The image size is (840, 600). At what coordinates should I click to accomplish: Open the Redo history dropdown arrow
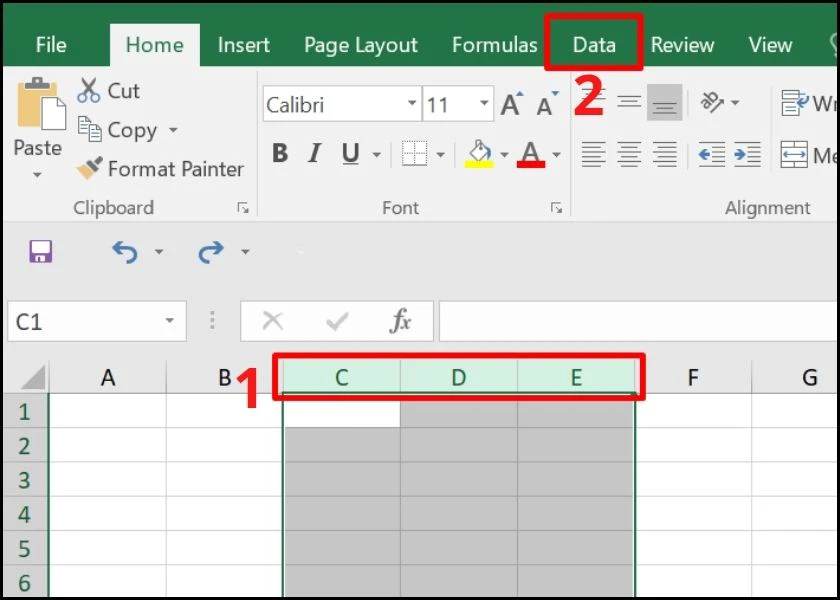tap(245, 251)
